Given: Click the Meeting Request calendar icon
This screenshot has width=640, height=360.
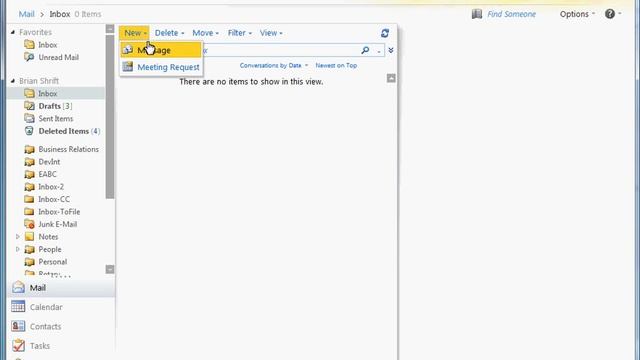Looking at the screenshot, I should pos(128,67).
